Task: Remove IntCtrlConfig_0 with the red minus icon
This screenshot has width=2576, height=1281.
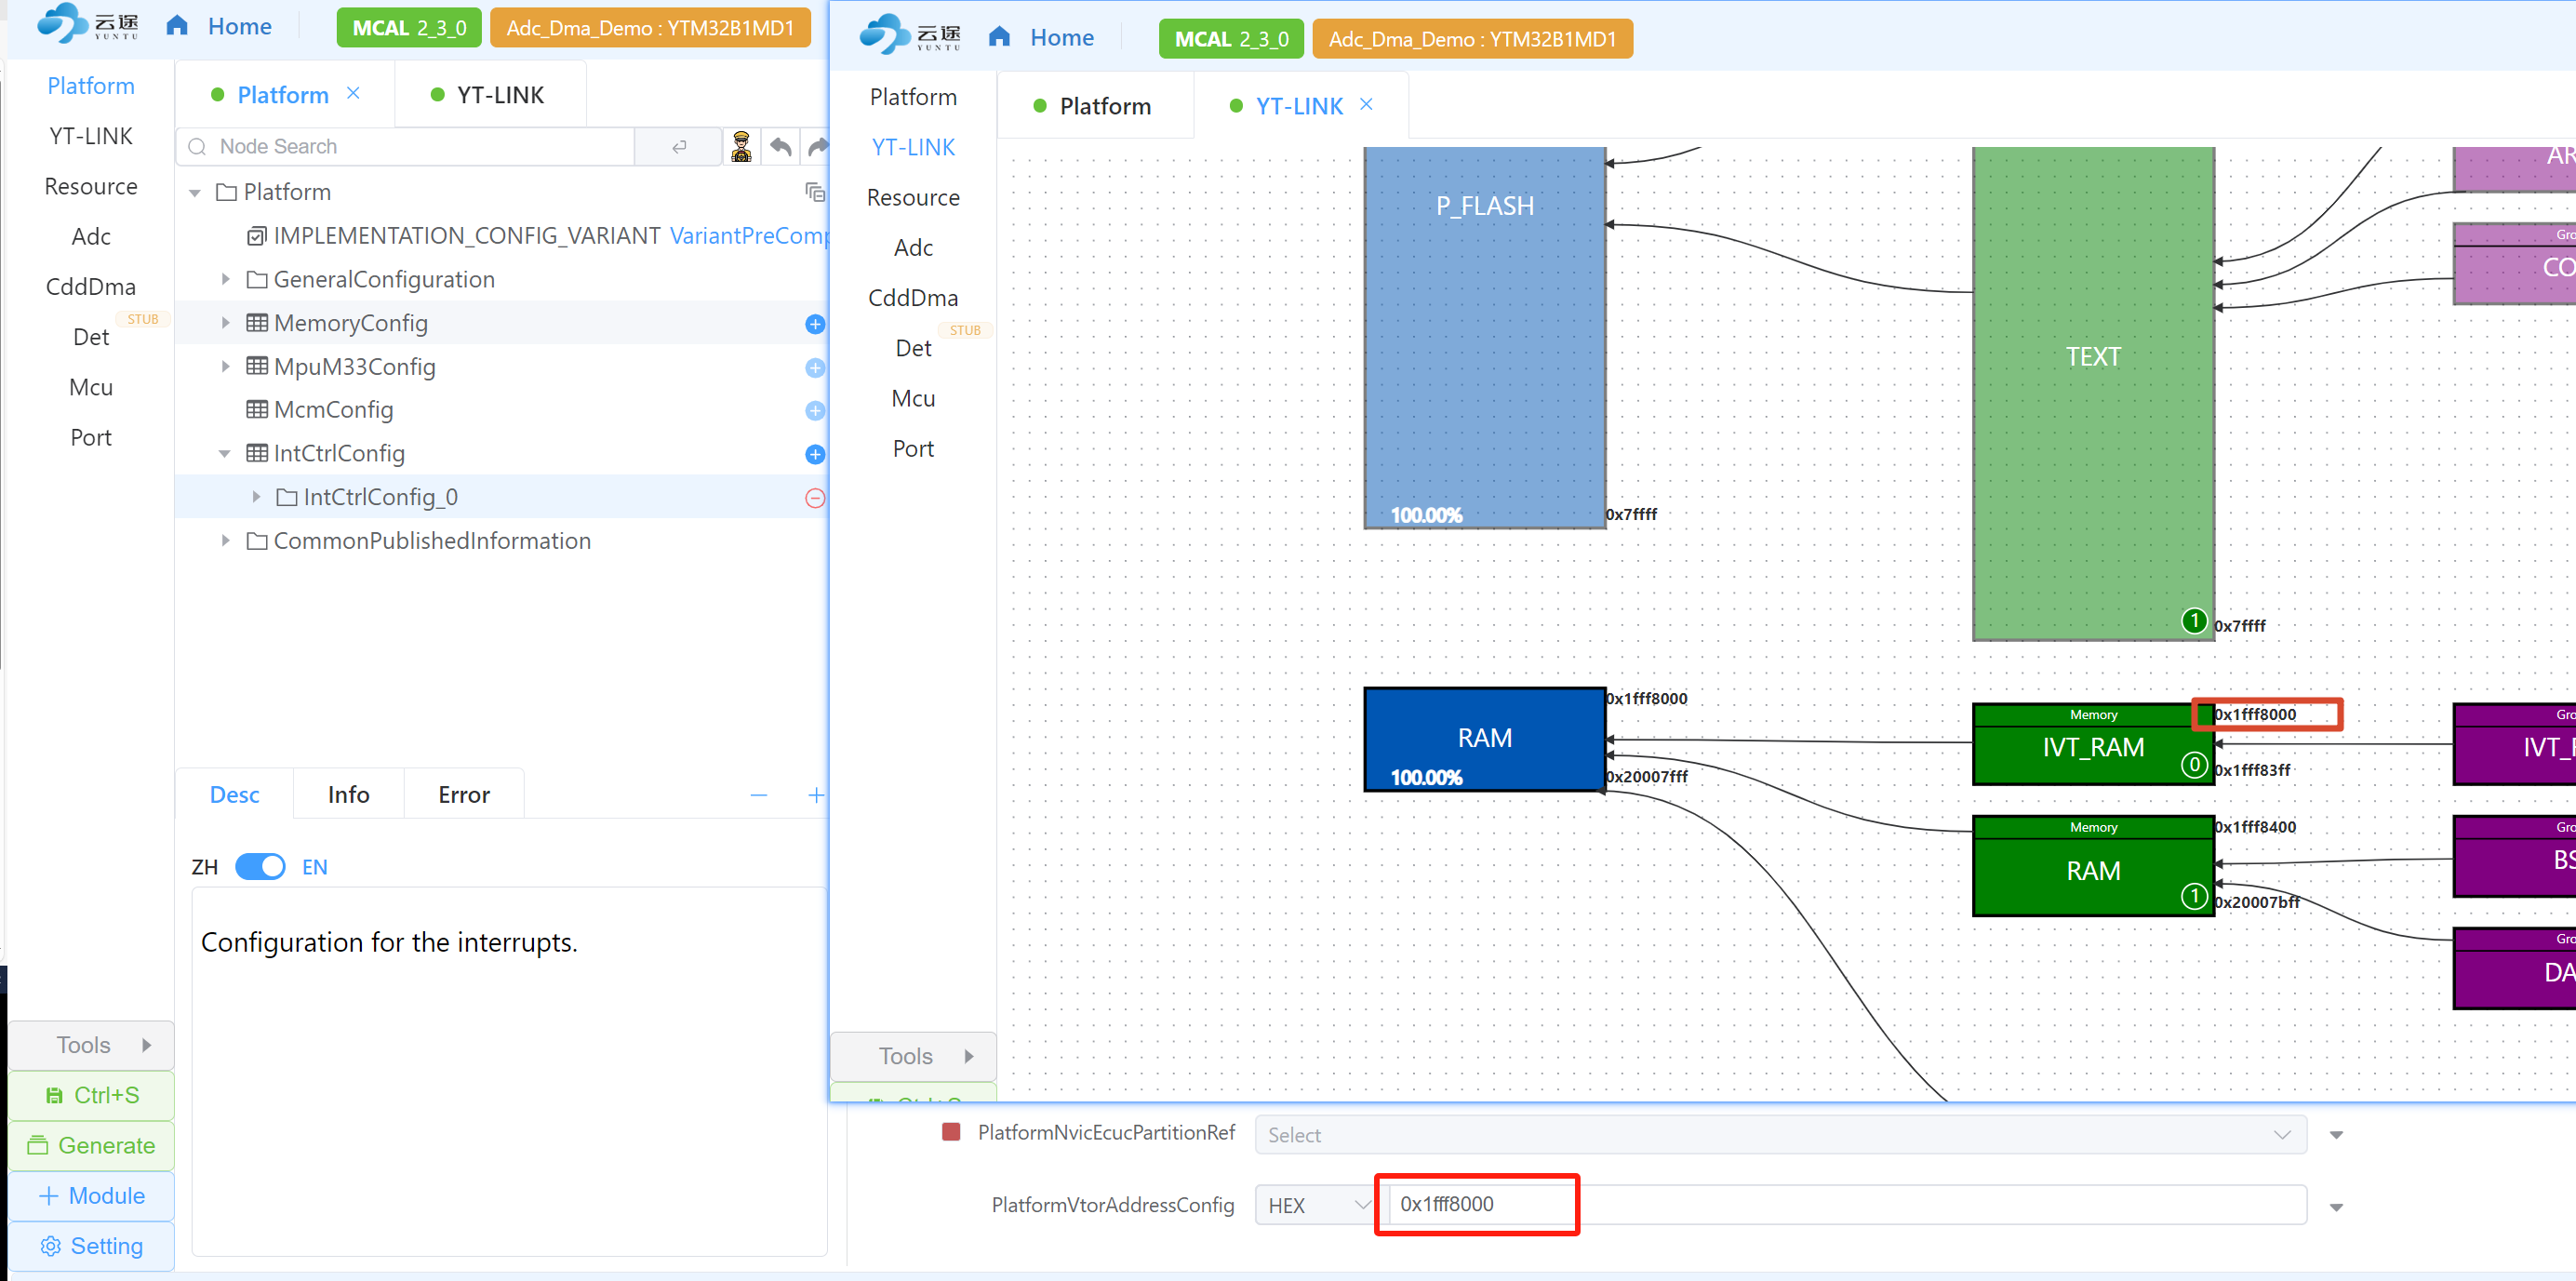Action: point(815,498)
